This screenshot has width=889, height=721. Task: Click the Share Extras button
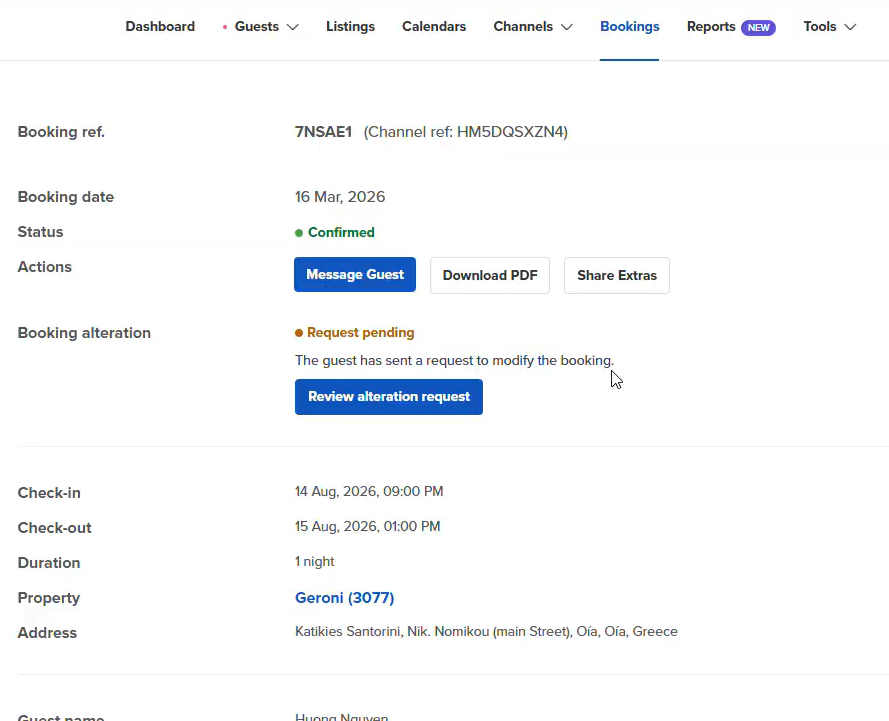pos(617,275)
